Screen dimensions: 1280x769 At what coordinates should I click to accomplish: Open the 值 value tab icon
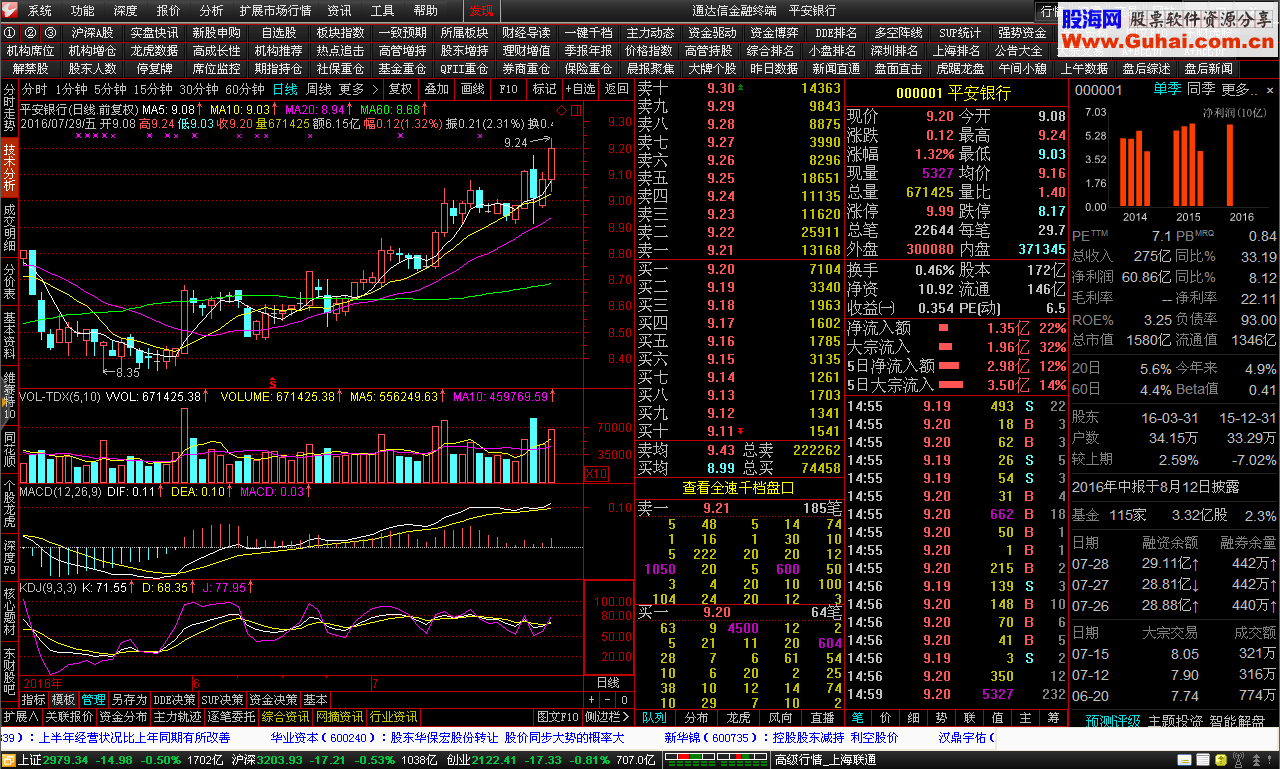(x=998, y=717)
